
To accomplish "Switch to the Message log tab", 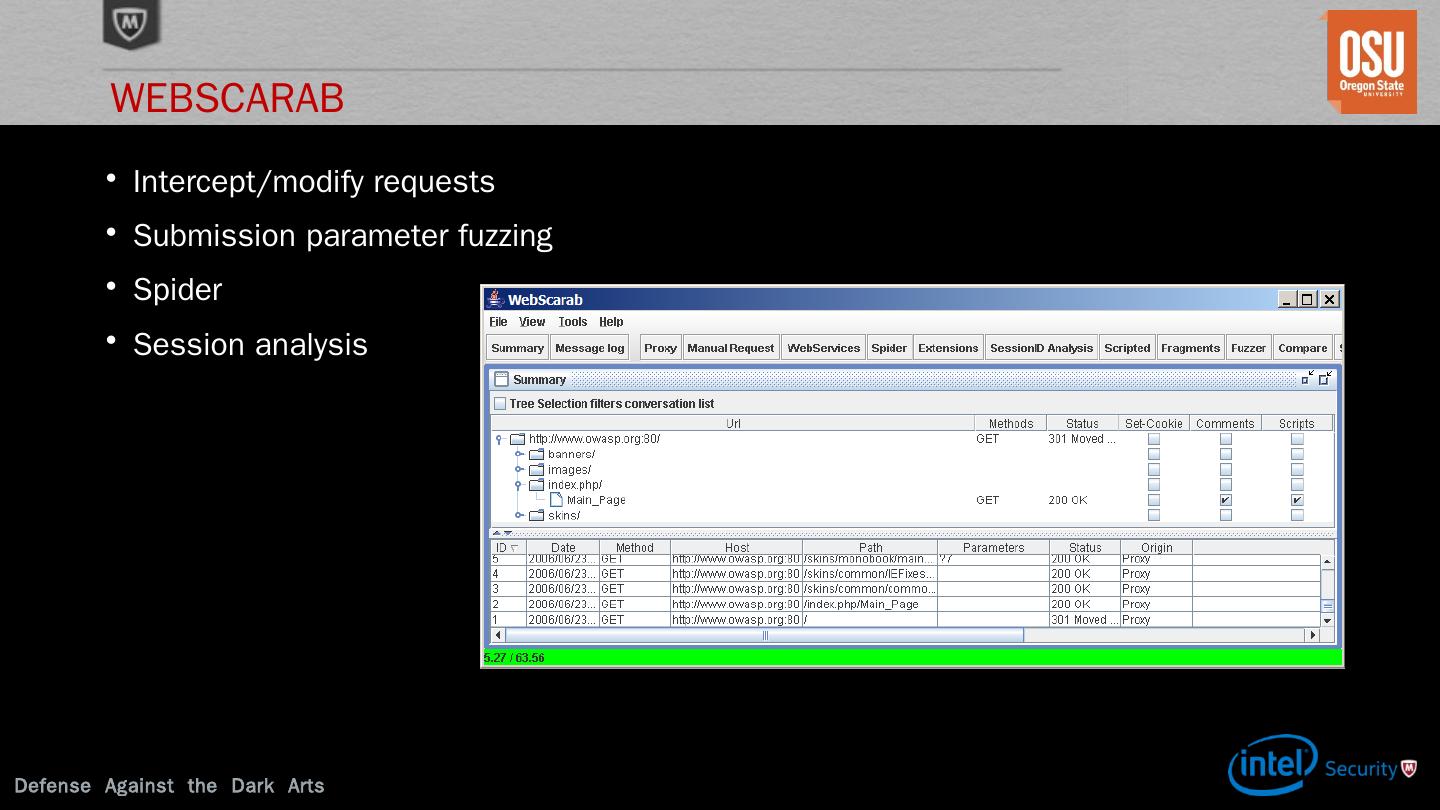I will (x=590, y=348).
